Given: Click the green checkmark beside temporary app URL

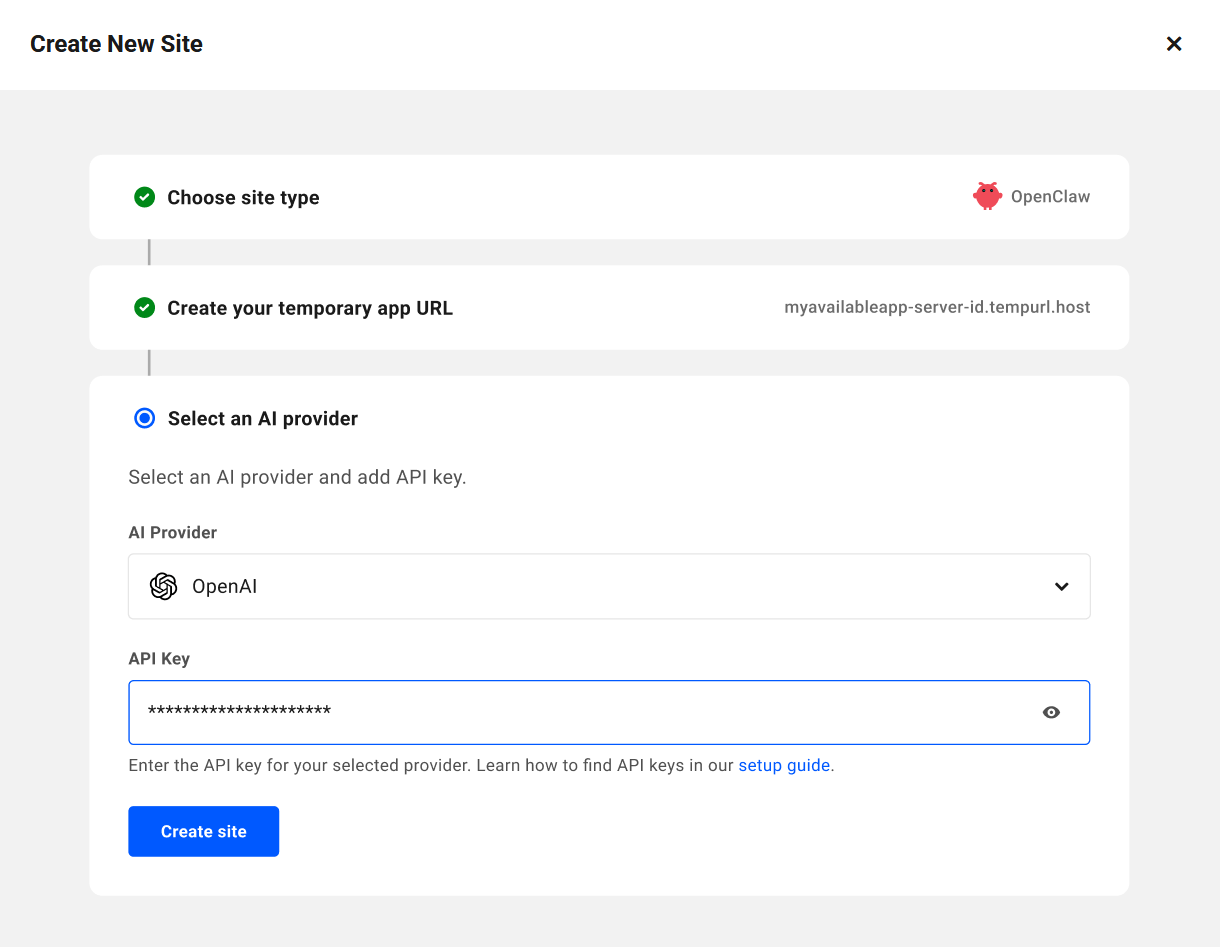Looking at the screenshot, I should tap(145, 308).
